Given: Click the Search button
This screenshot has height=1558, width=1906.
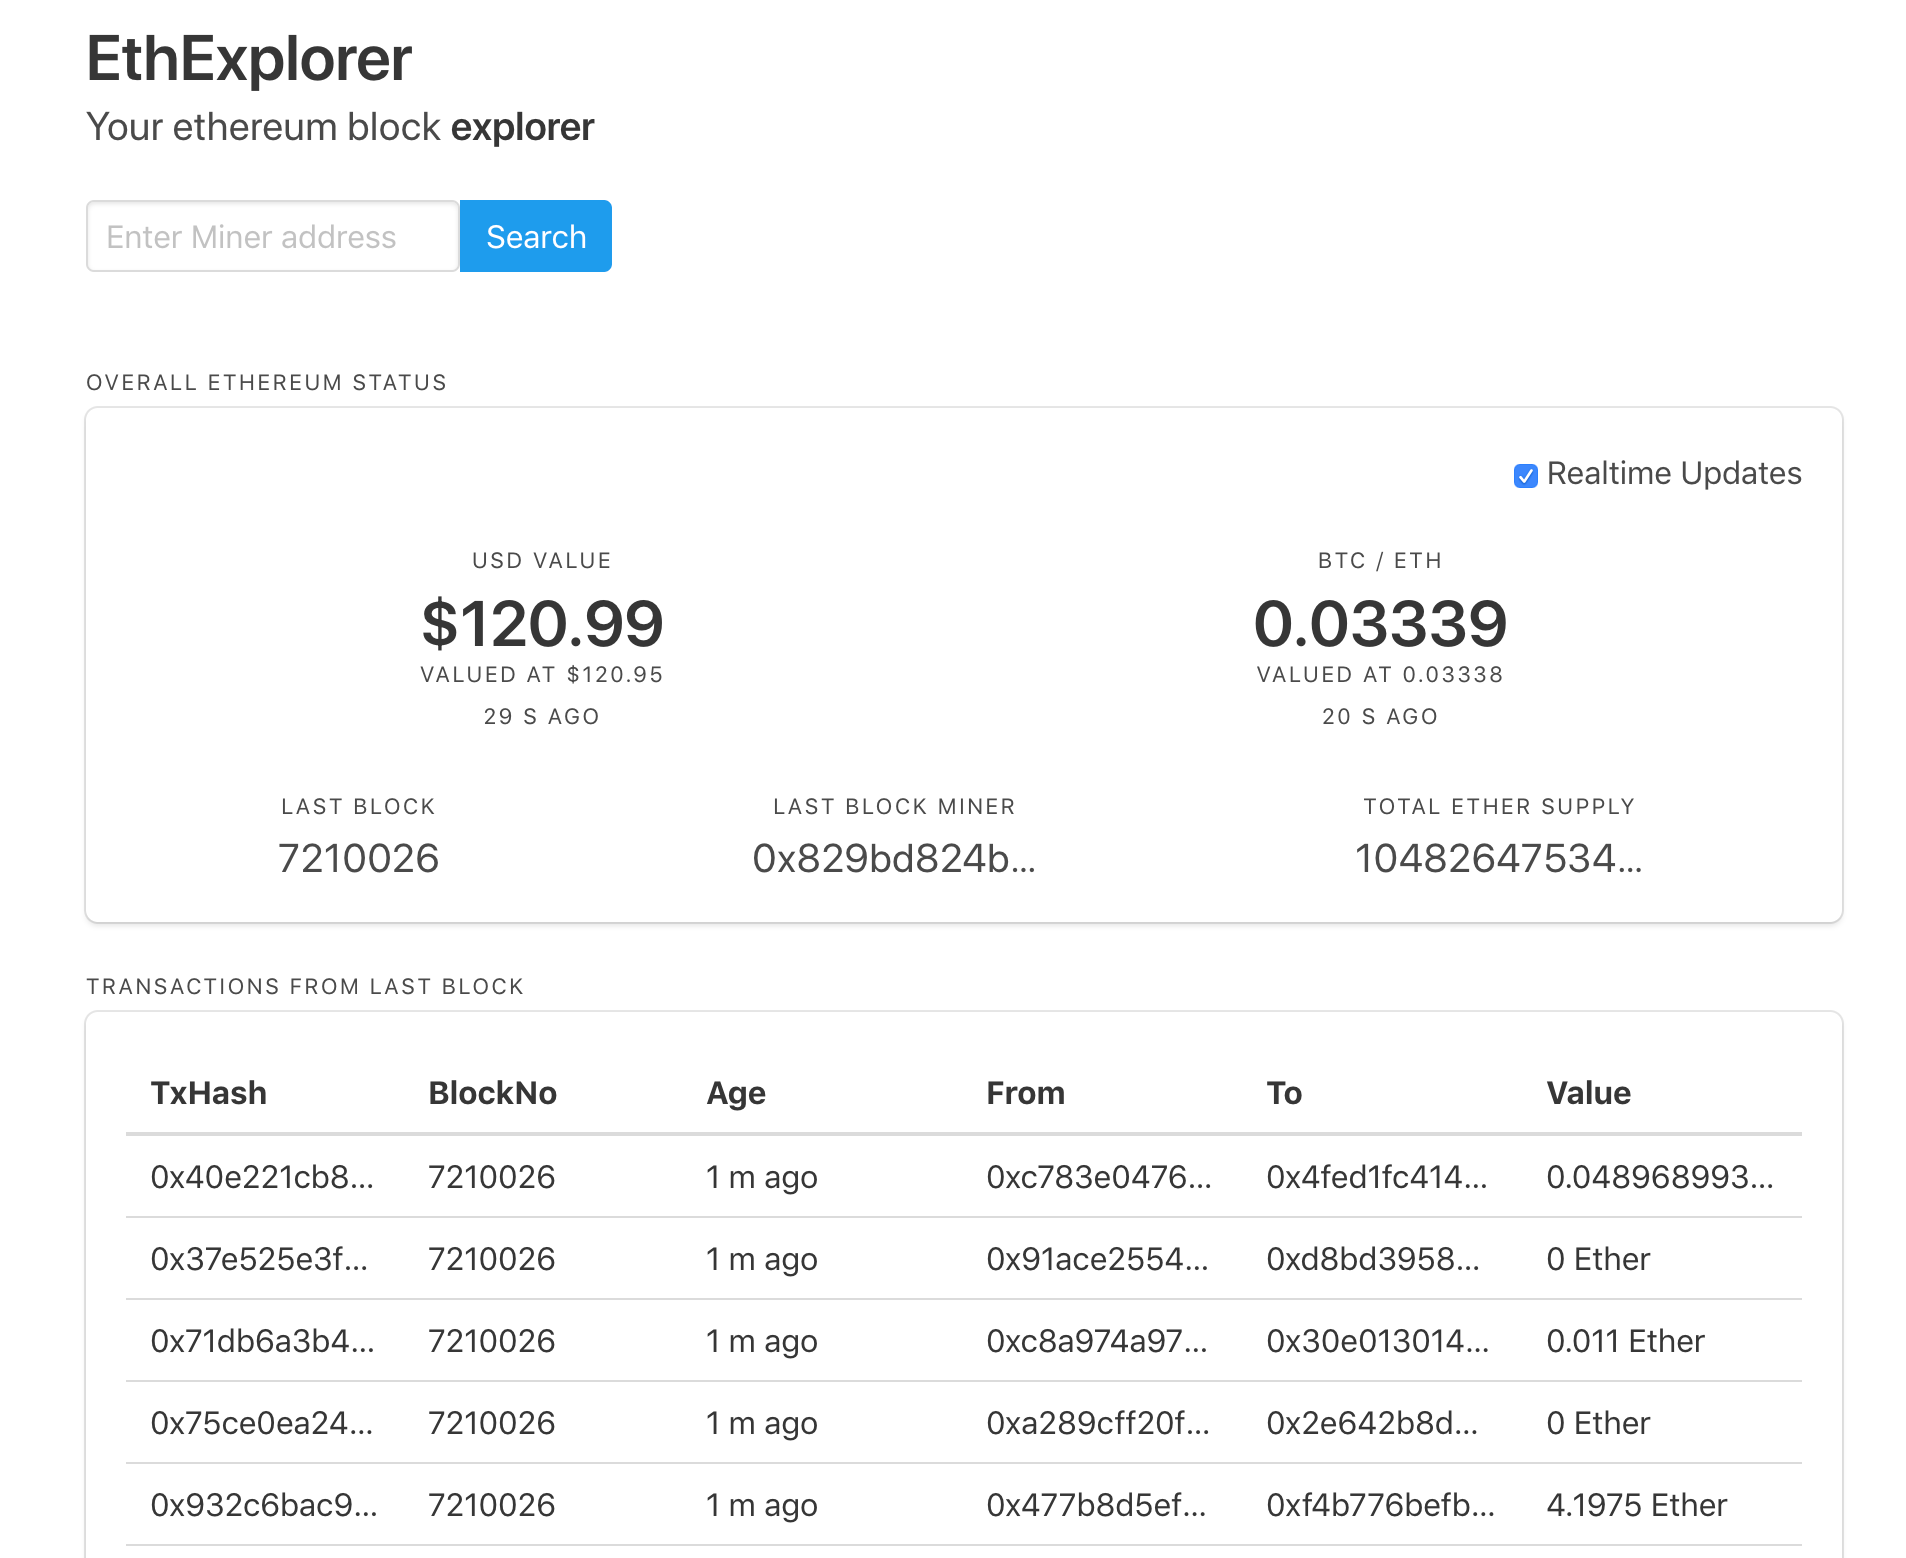Looking at the screenshot, I should pos(535,236).
